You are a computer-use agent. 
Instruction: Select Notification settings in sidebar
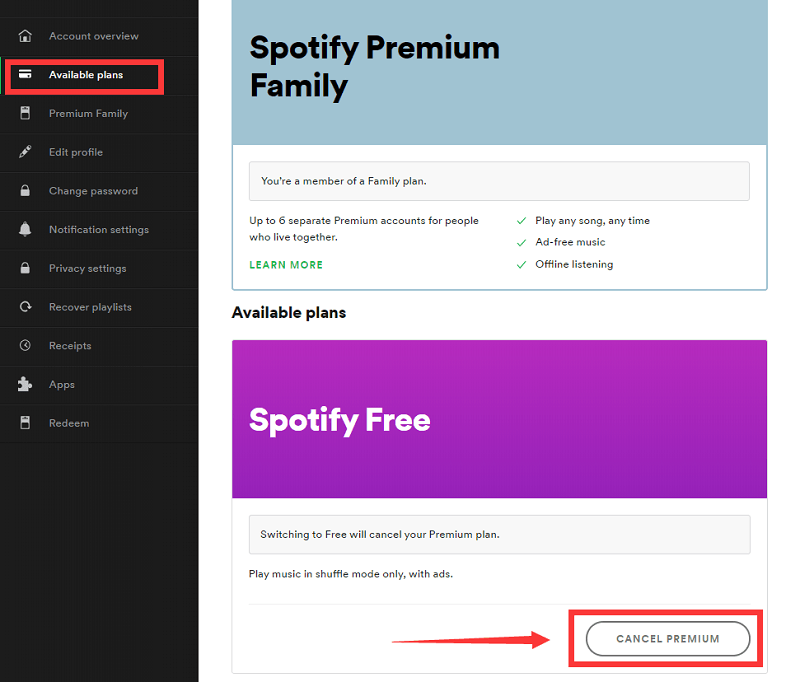pos(98,230)
